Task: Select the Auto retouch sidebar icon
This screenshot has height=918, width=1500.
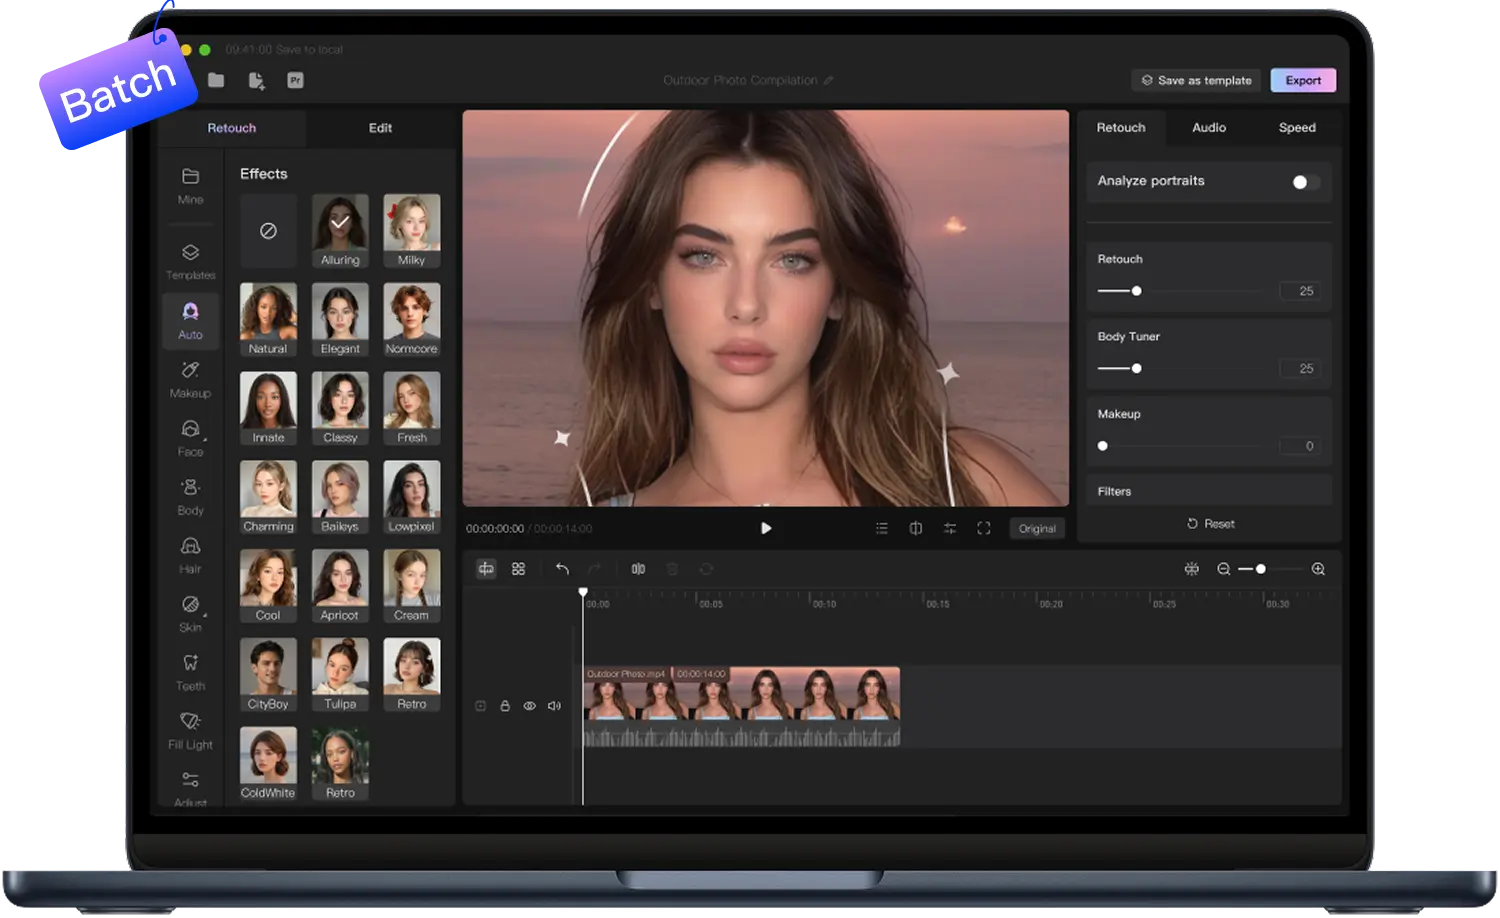Action: (x=190, y=321)
